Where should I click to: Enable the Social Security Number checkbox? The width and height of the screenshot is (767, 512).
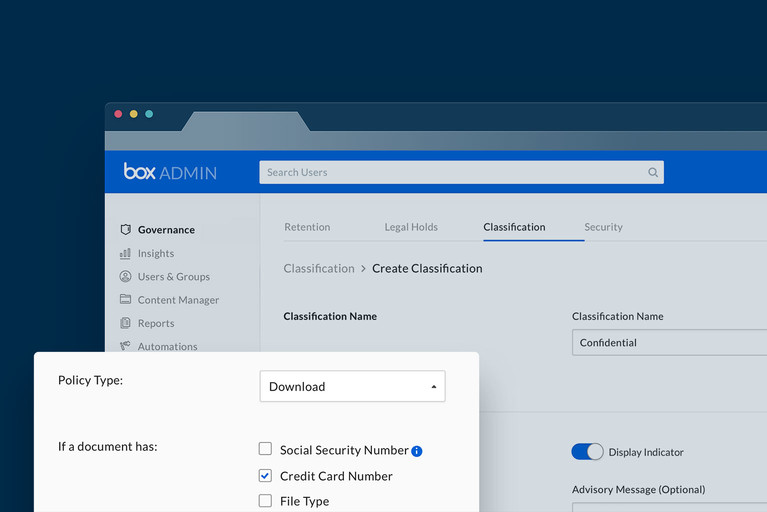coord(265,450)
